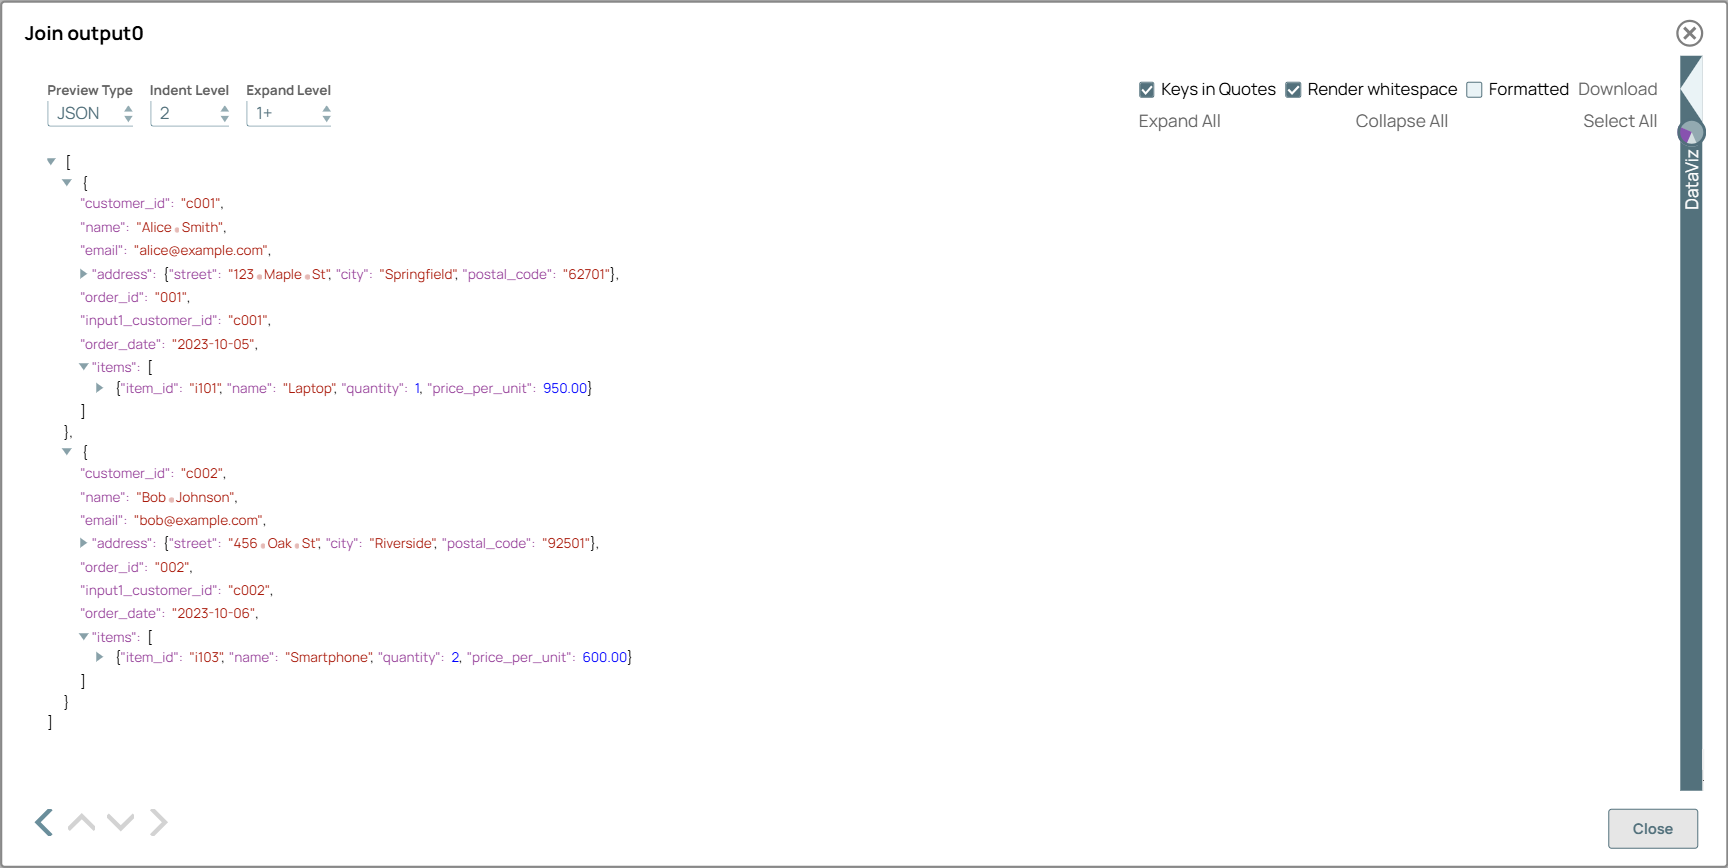This screenshot has height=868, width=1728.
Task: Close the Join output0 dialog with X icon
Action: pos(1689,33)
